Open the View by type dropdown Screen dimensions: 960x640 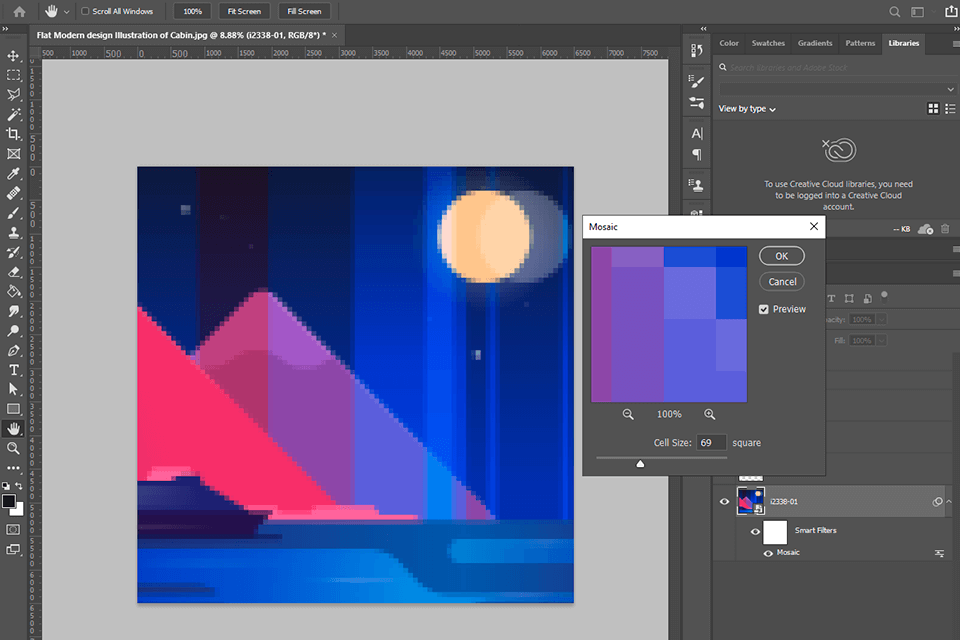pyautogui.click(x=747, y=109)
